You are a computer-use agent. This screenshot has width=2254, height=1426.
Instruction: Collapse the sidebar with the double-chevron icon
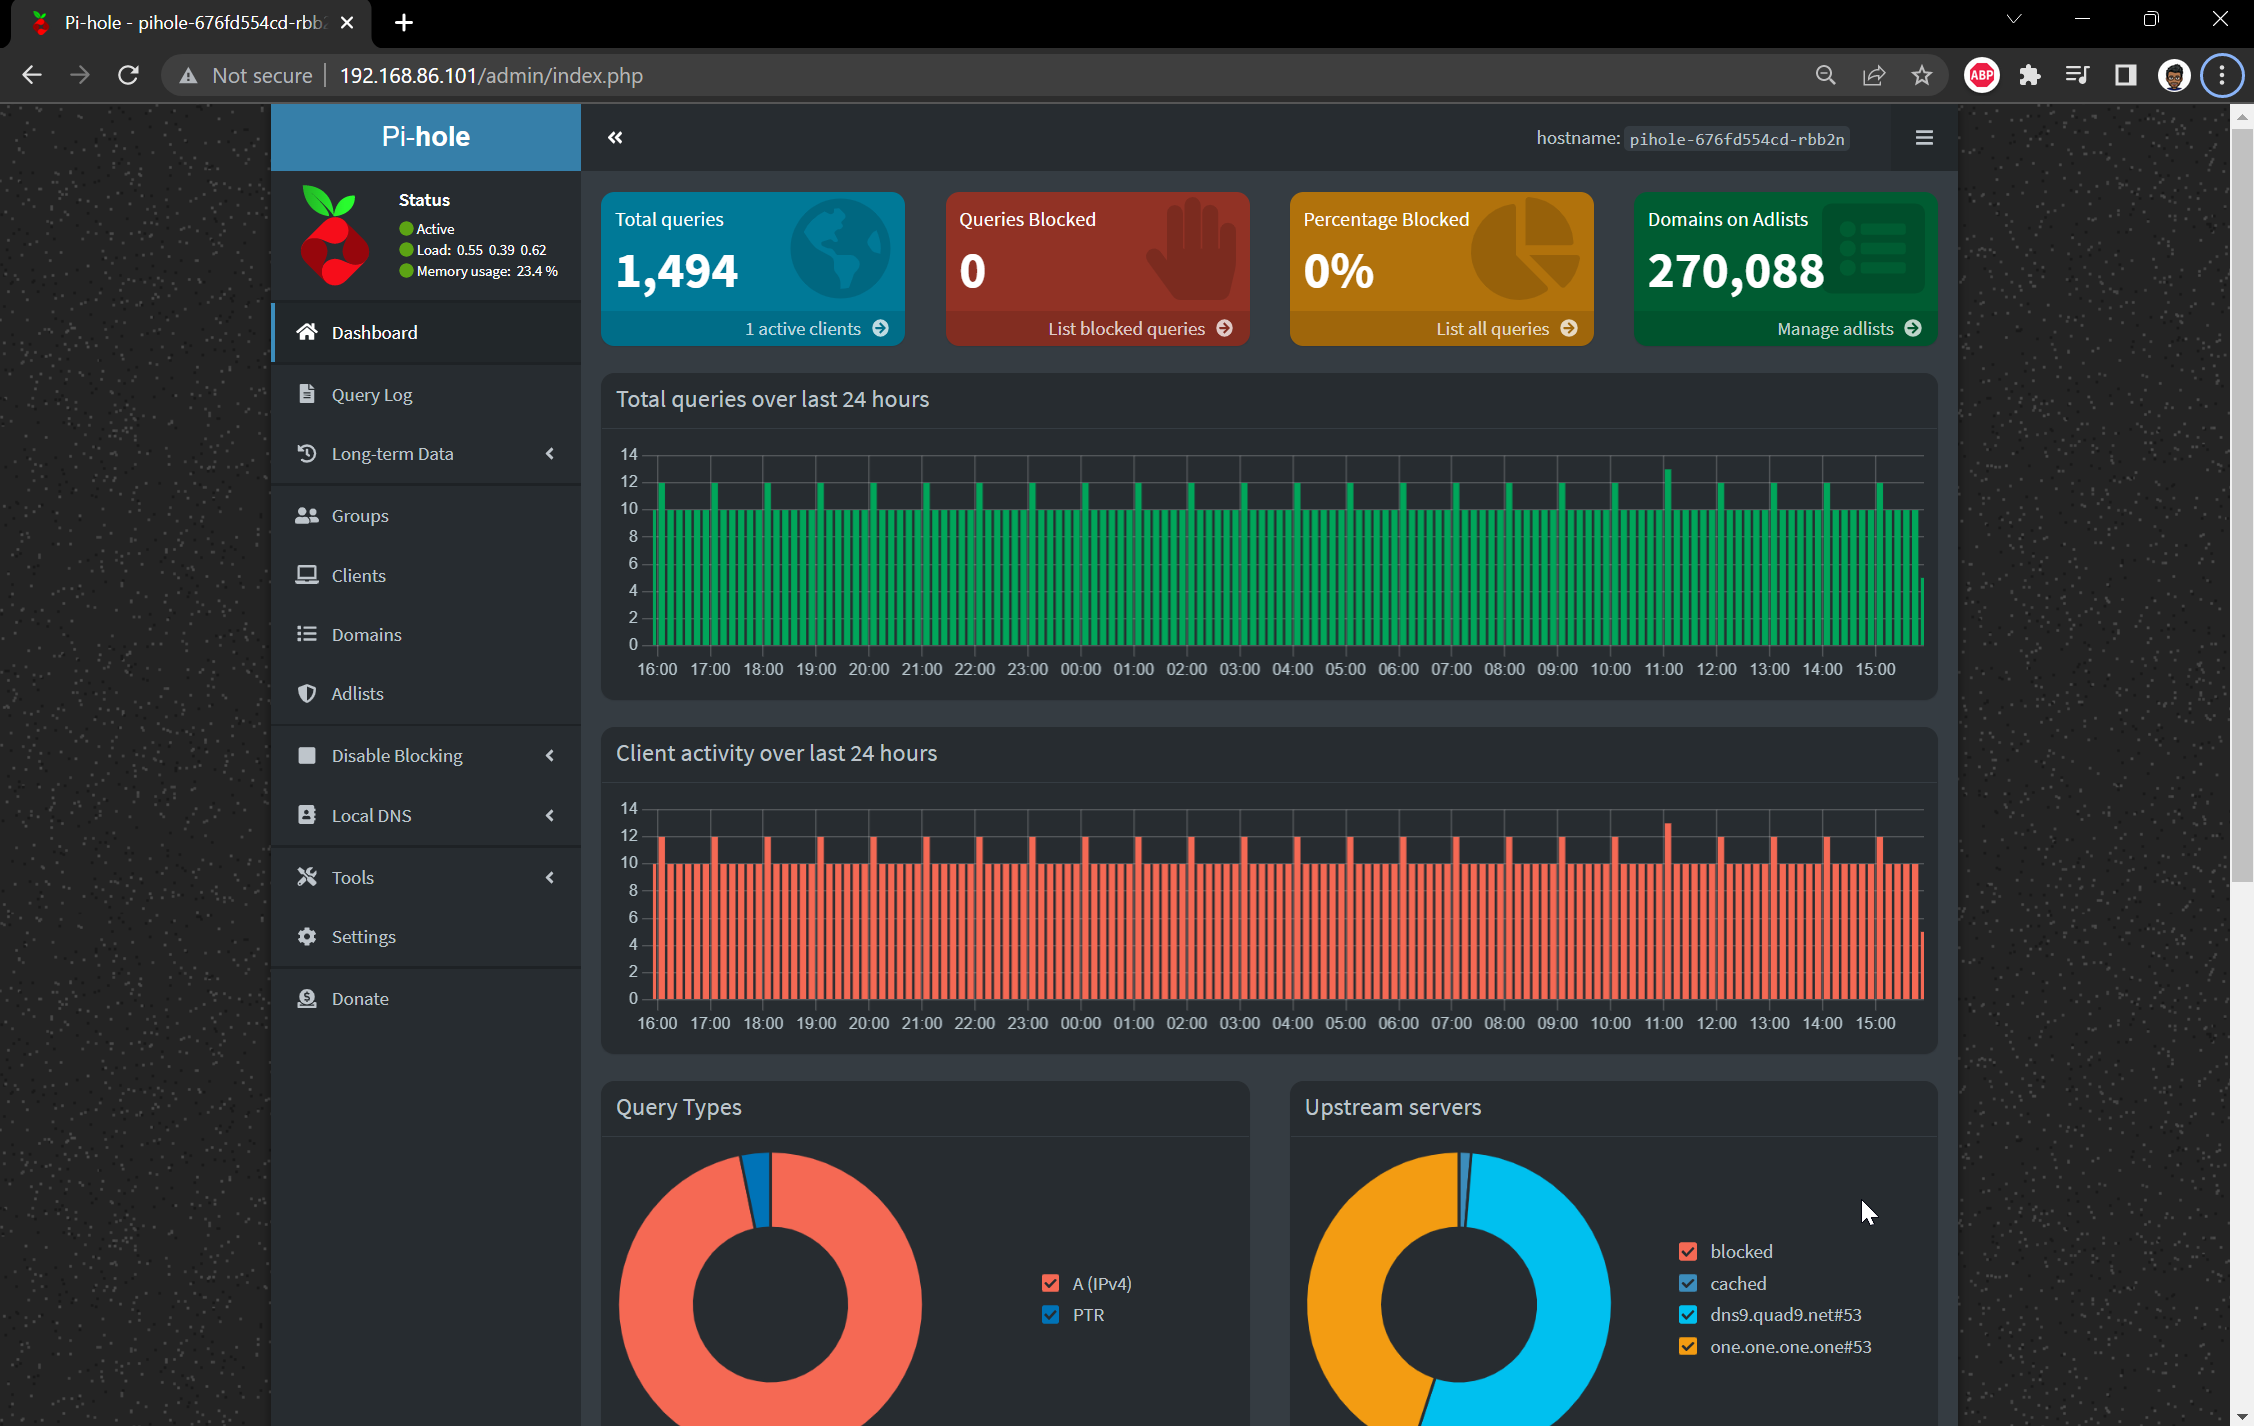point(615,138)
